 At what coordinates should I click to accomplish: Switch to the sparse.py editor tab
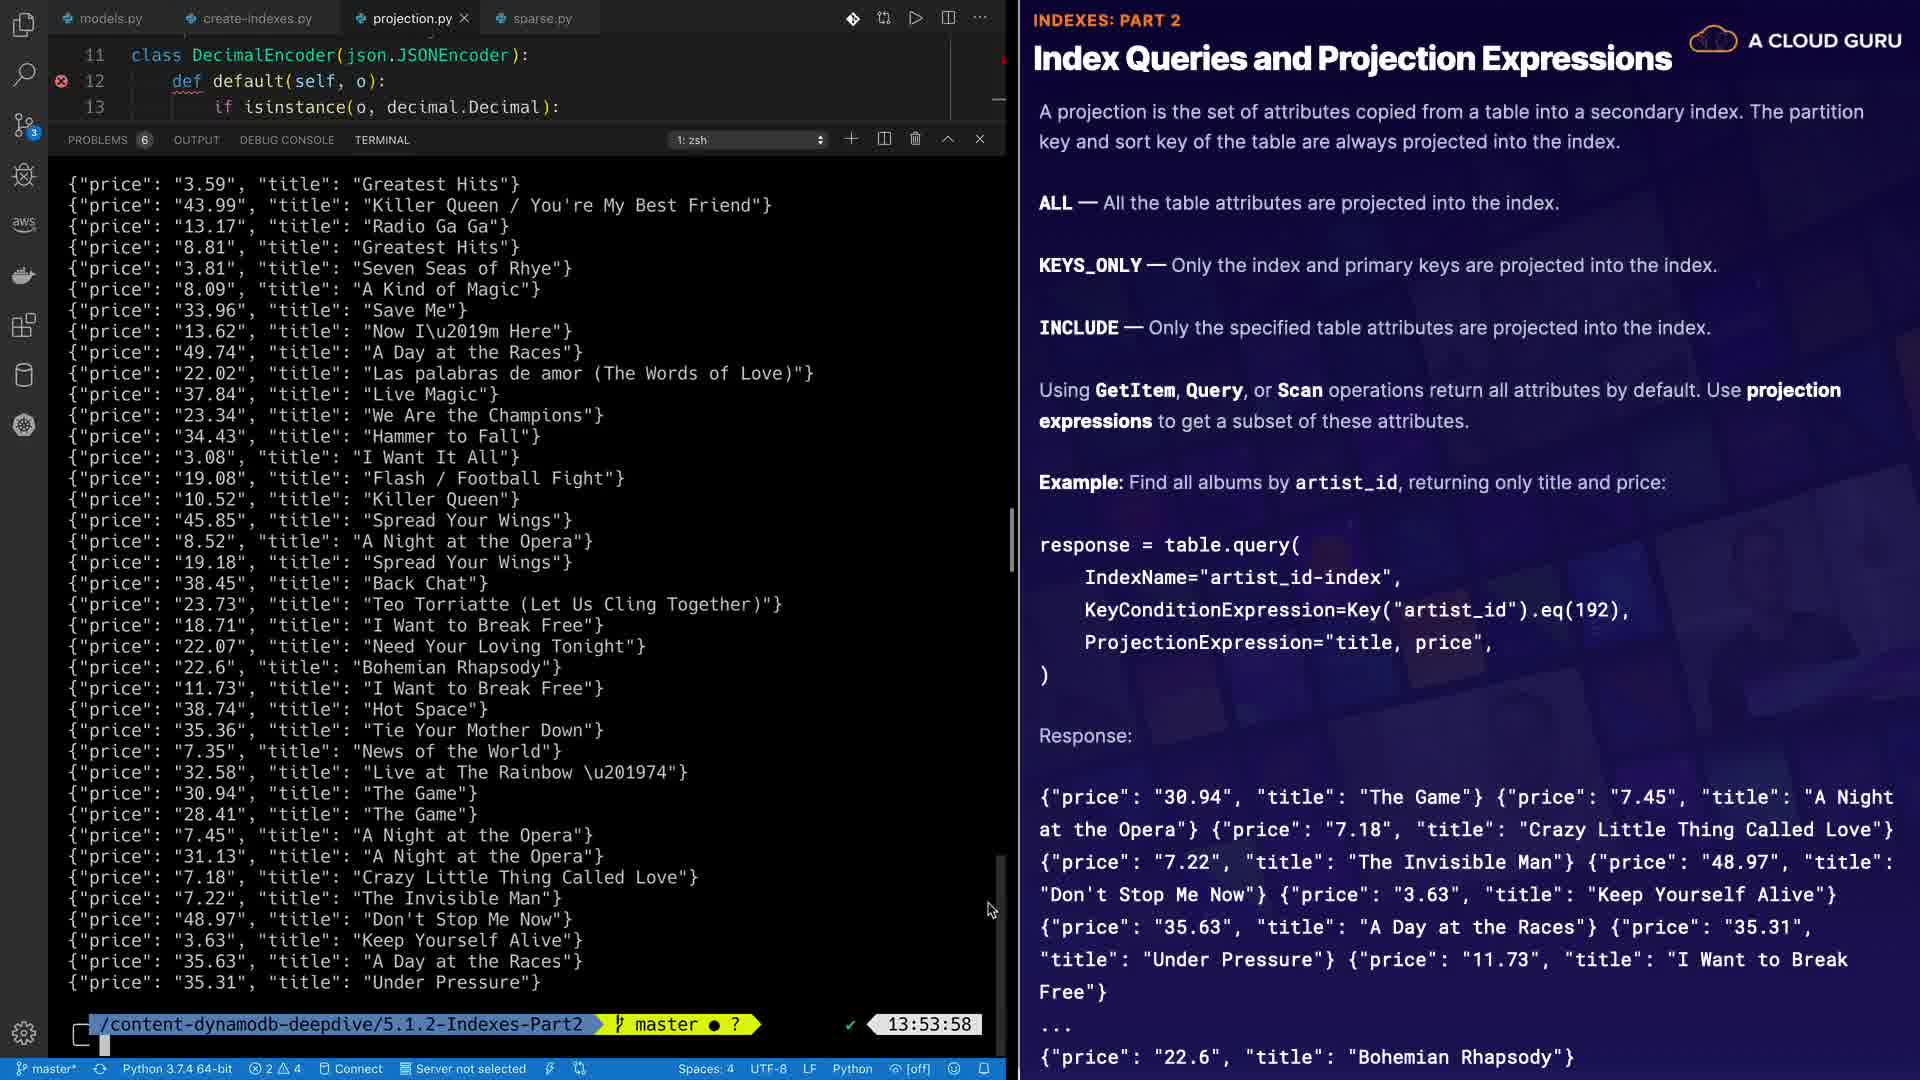click(x=541, y=18)
